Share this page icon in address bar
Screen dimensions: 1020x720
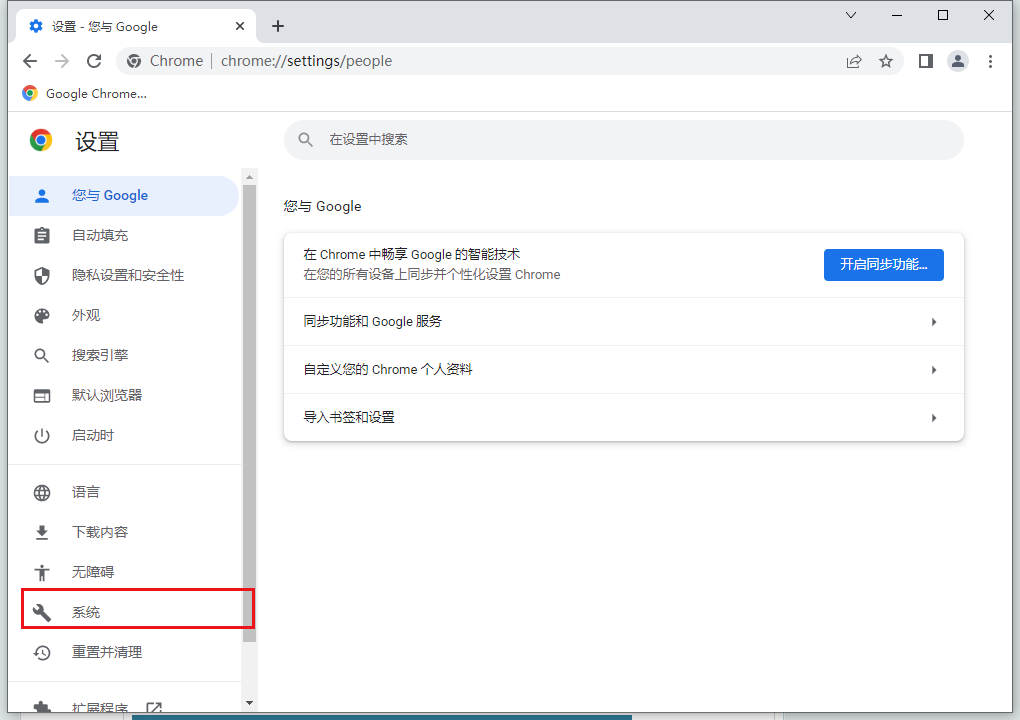(854, 61)
